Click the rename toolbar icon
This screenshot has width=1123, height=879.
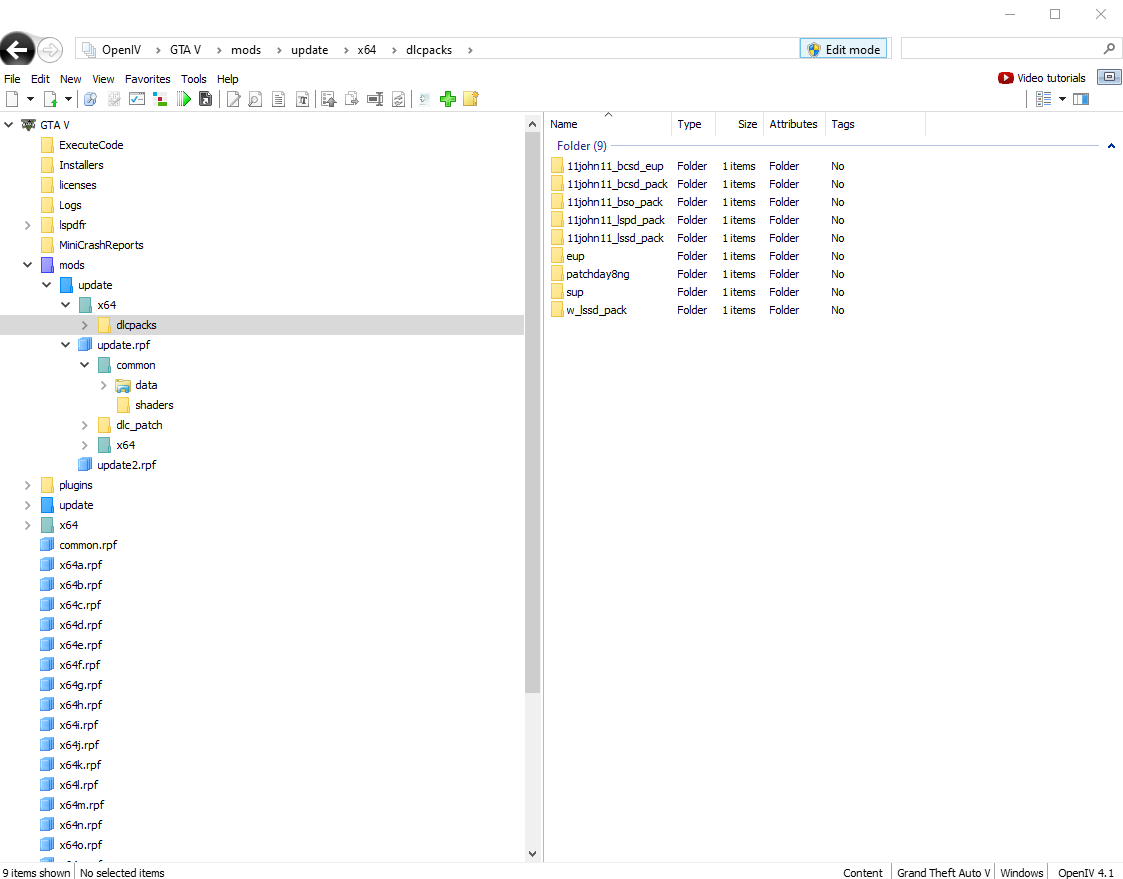(x=375, y=99)
